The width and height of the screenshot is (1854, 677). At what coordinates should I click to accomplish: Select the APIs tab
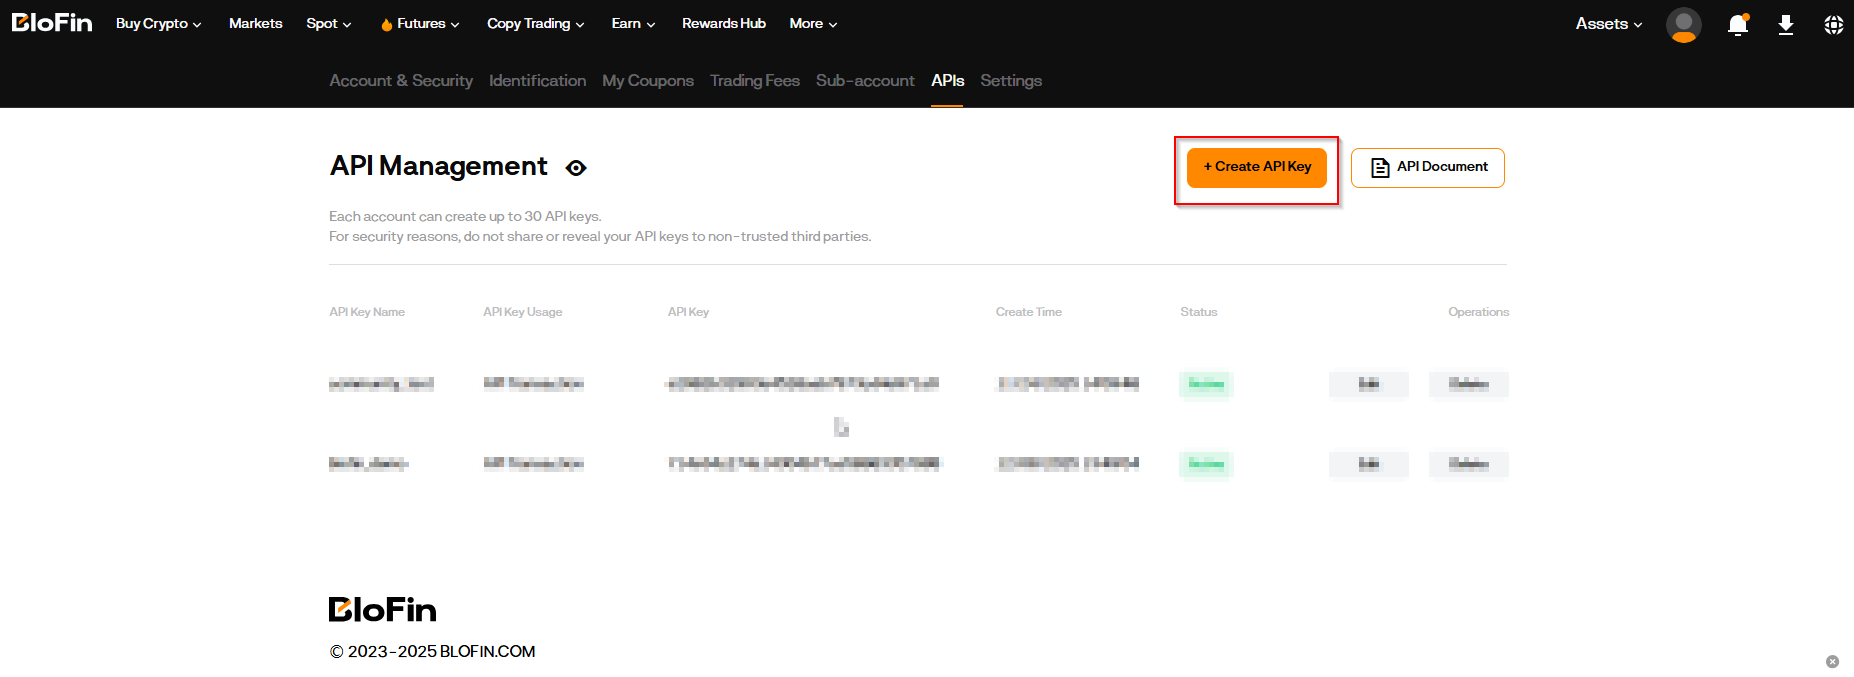pos(947,81)
